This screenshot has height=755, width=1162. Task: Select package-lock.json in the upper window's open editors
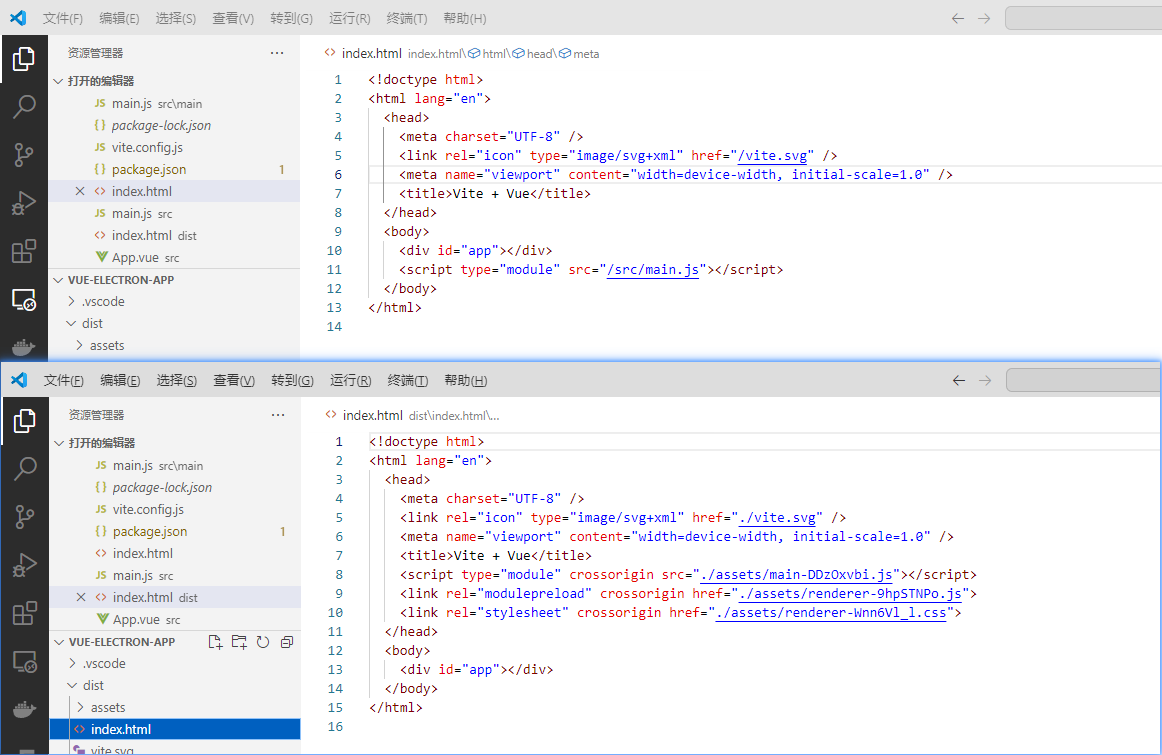(x=161, y=125)
